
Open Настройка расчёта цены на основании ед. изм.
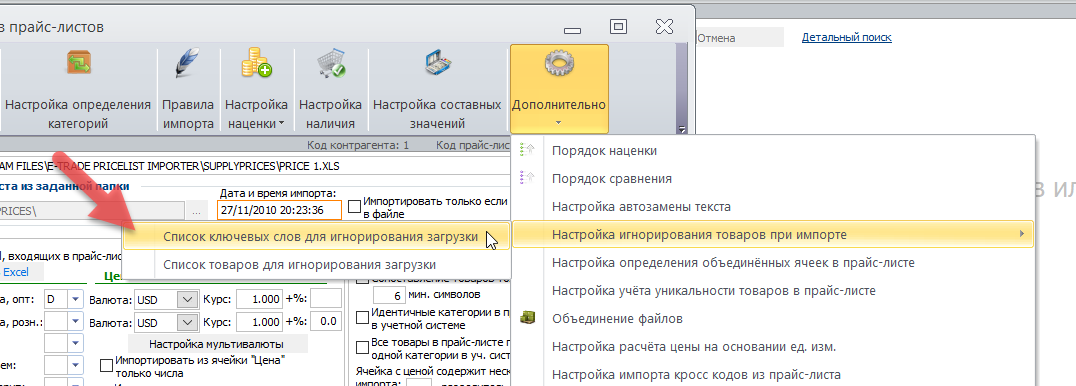[773, 347]
